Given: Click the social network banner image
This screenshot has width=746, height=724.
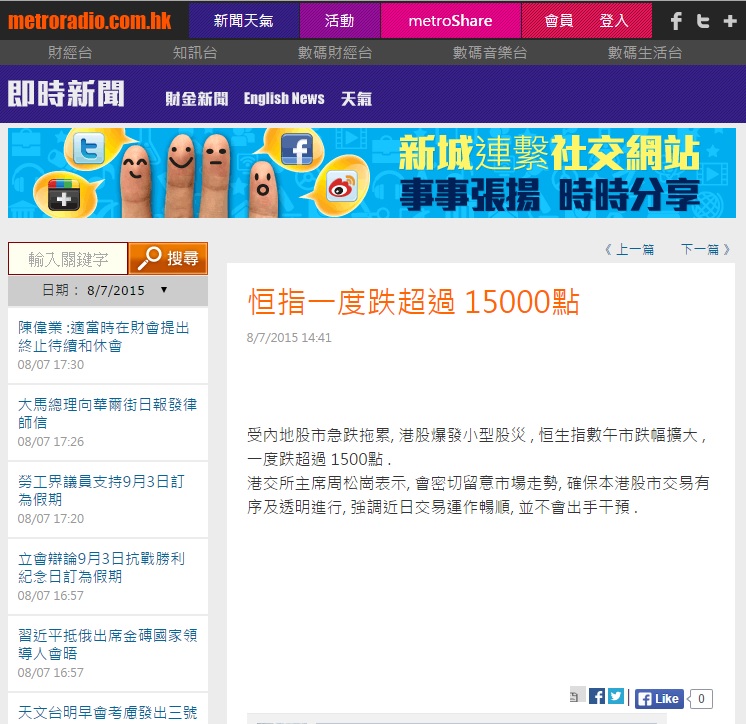Looking at the screenshot, I should [x=372, y=173].
